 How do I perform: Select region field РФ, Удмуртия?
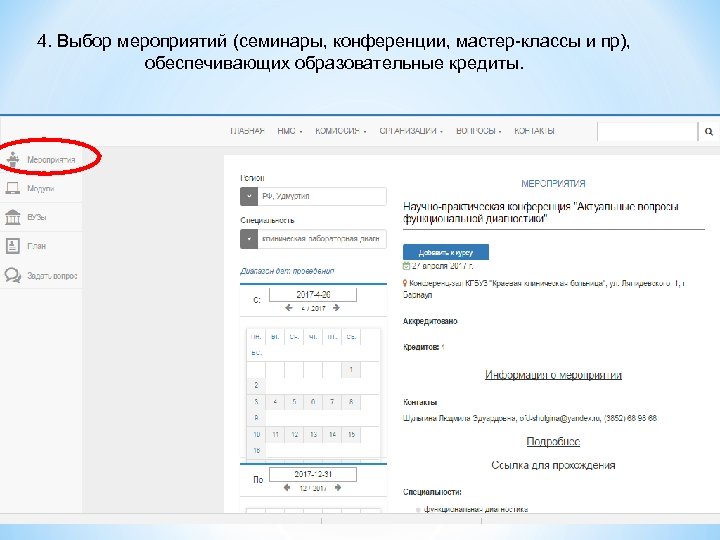coord(322,197)
